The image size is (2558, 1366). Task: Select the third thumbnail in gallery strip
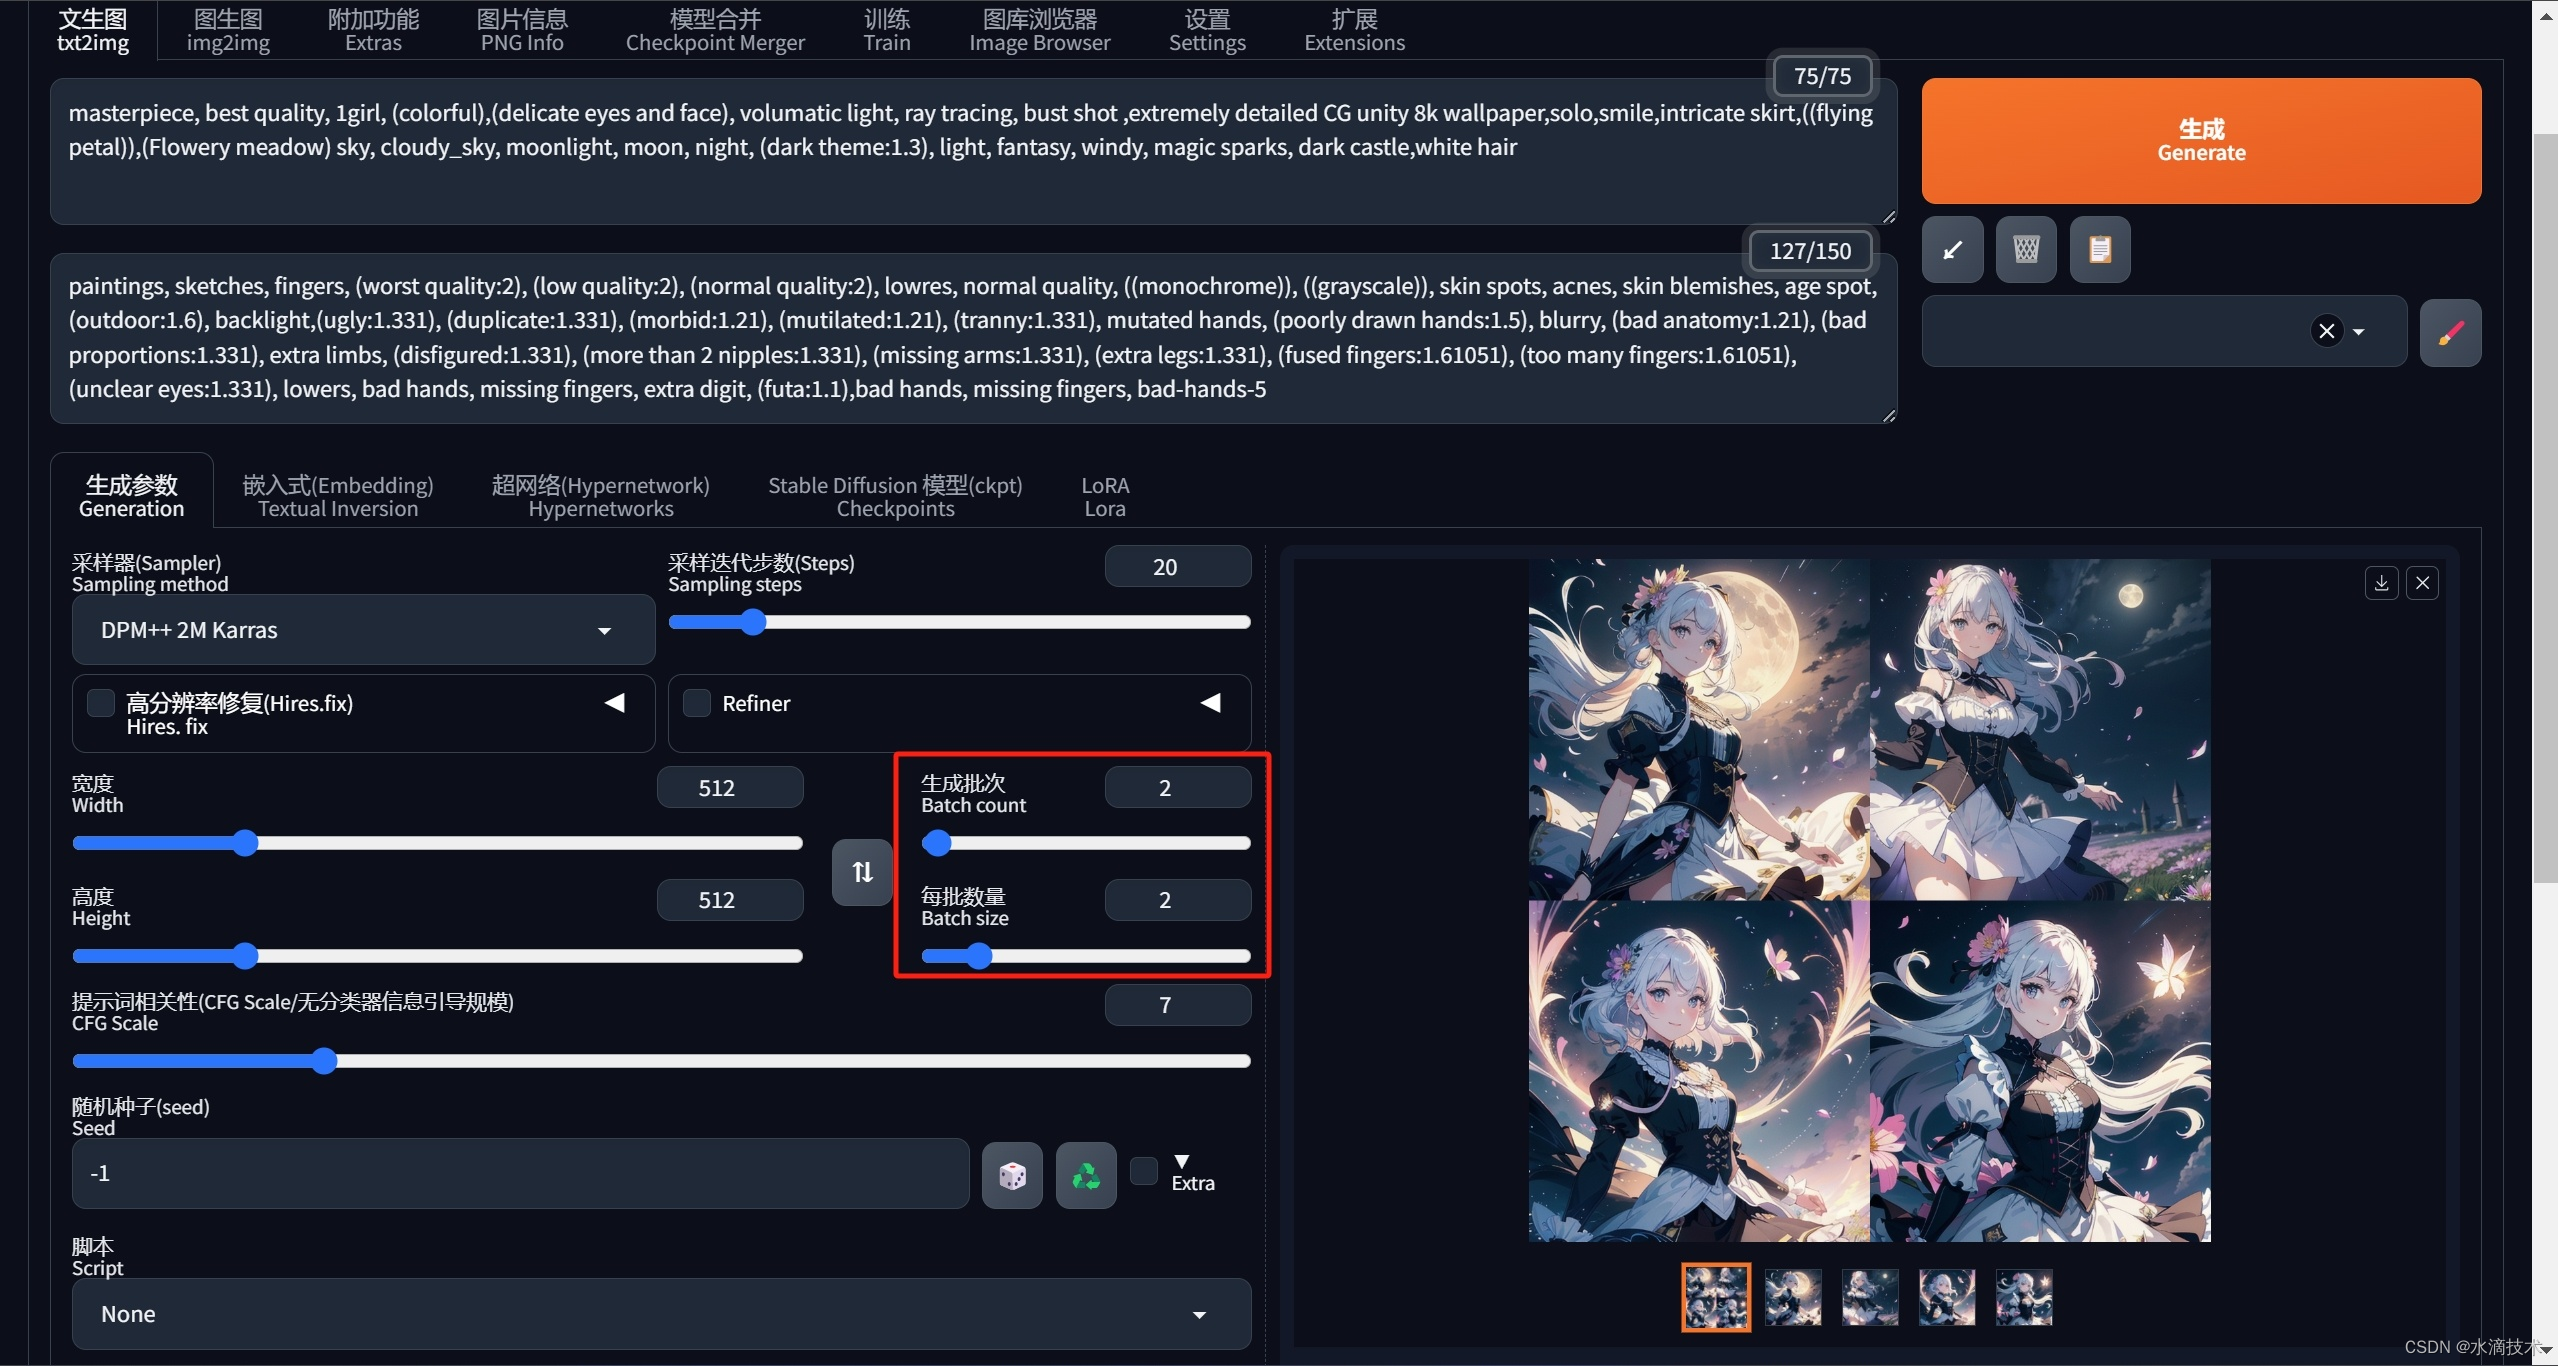tap(1870, 1297)
